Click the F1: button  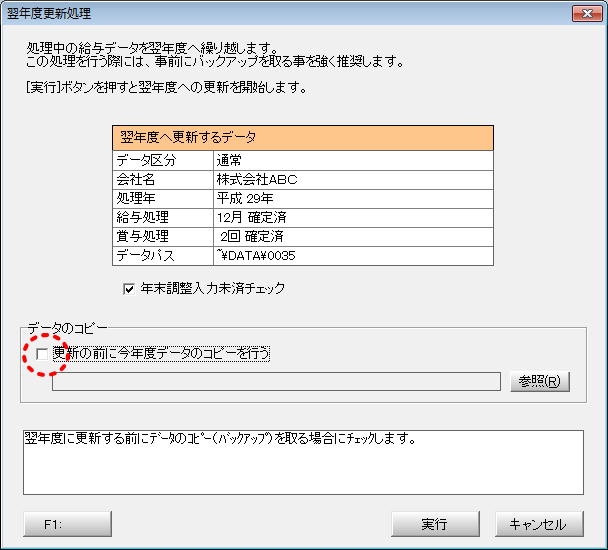(x=68, y=524)
